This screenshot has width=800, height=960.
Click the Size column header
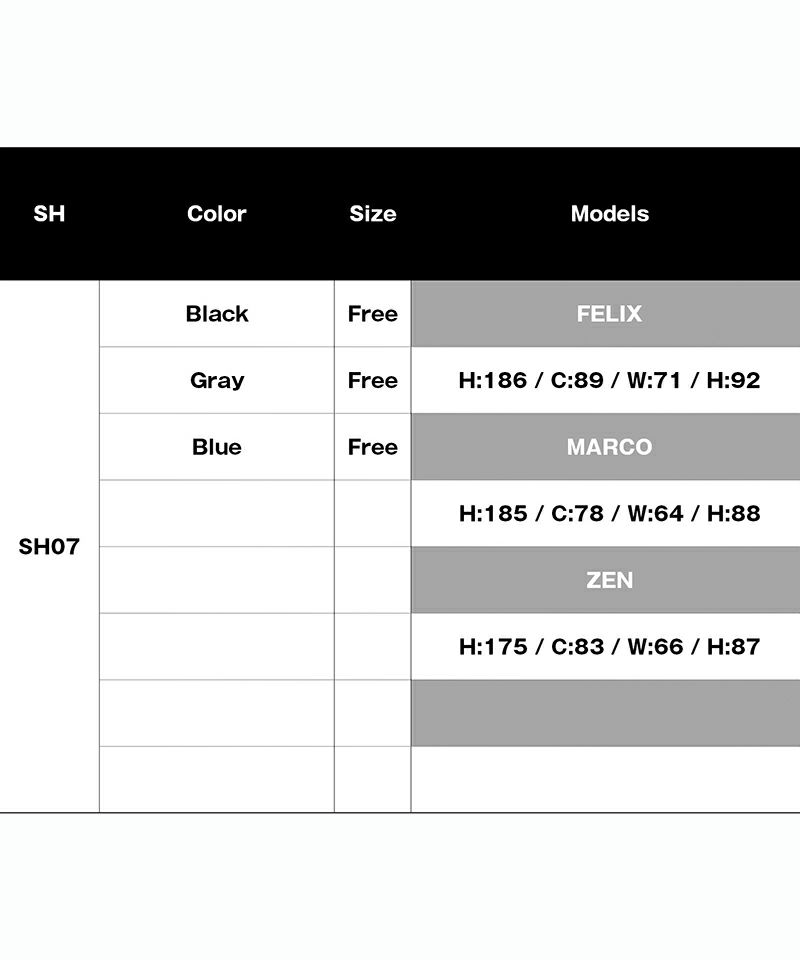[372, 214]
